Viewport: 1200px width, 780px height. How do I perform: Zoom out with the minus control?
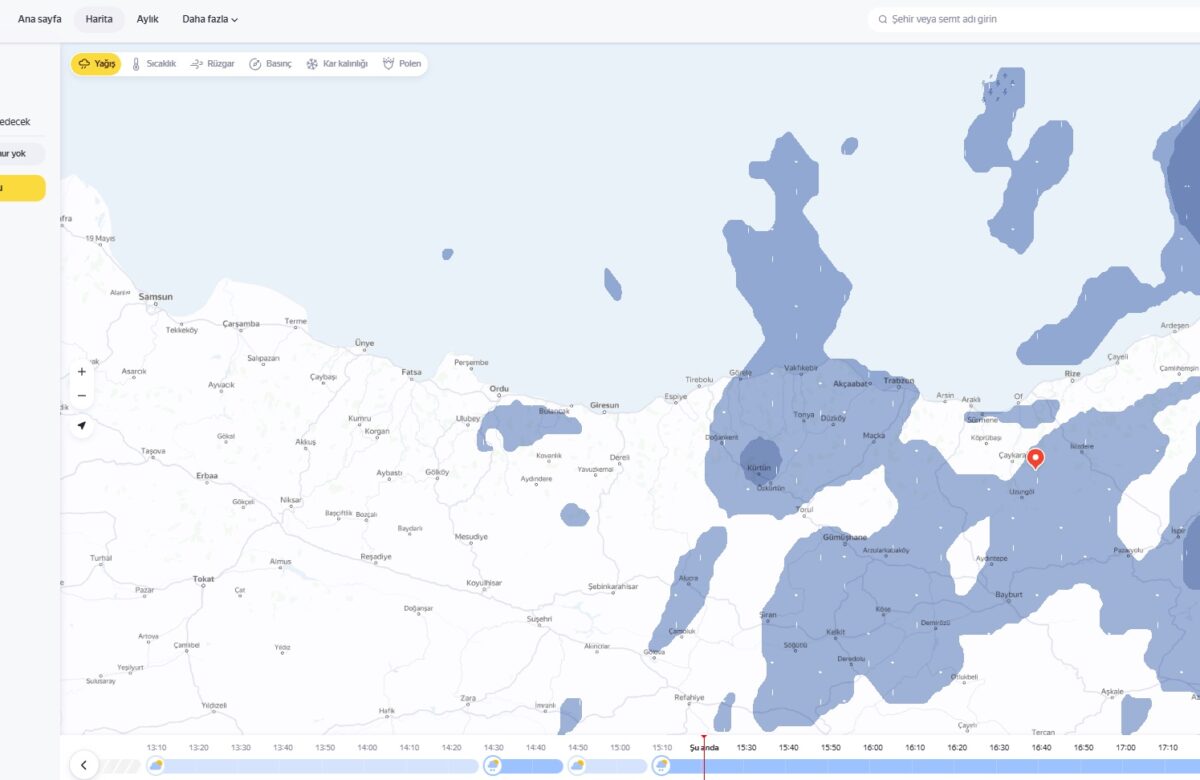click(x=81, y=395)
